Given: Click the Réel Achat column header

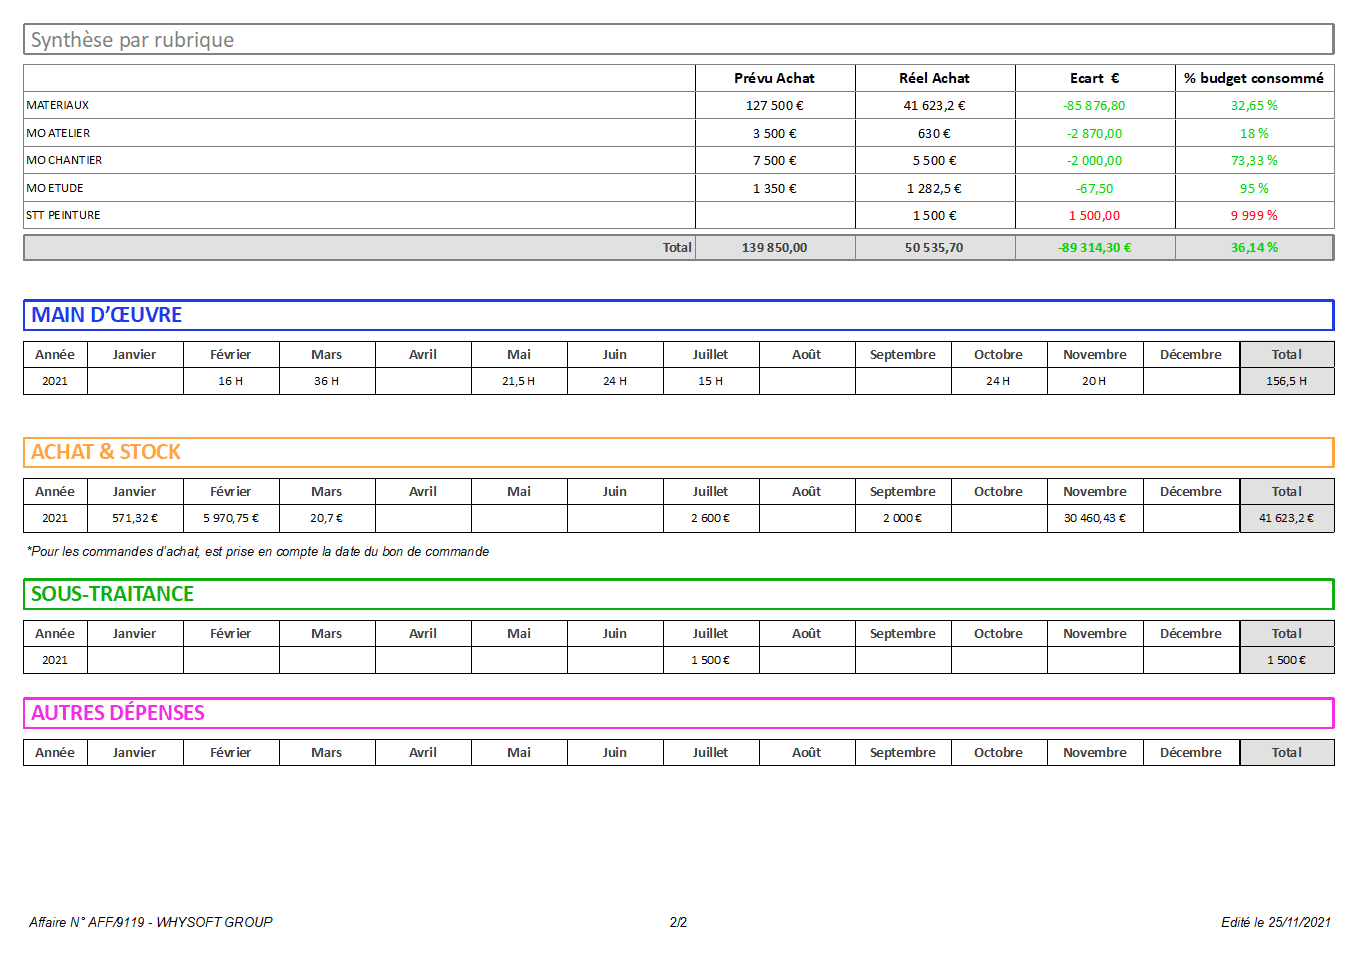Looking at the screenshot, I should pyautogui.click(x=934, y=78).
